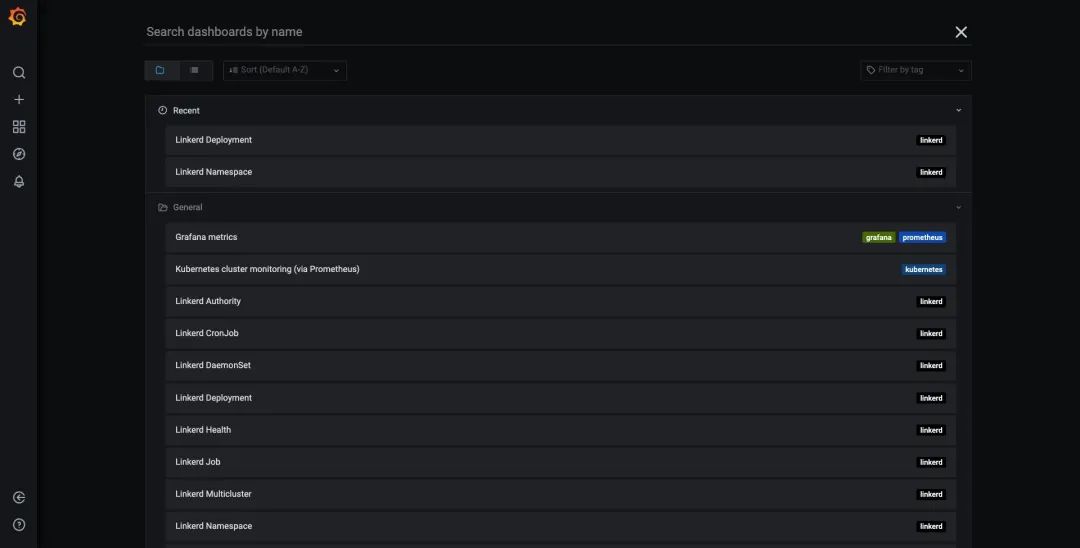Click linkerd tag on Linkerd DaemonSet row
The image size is (1080, 548).
931,366
